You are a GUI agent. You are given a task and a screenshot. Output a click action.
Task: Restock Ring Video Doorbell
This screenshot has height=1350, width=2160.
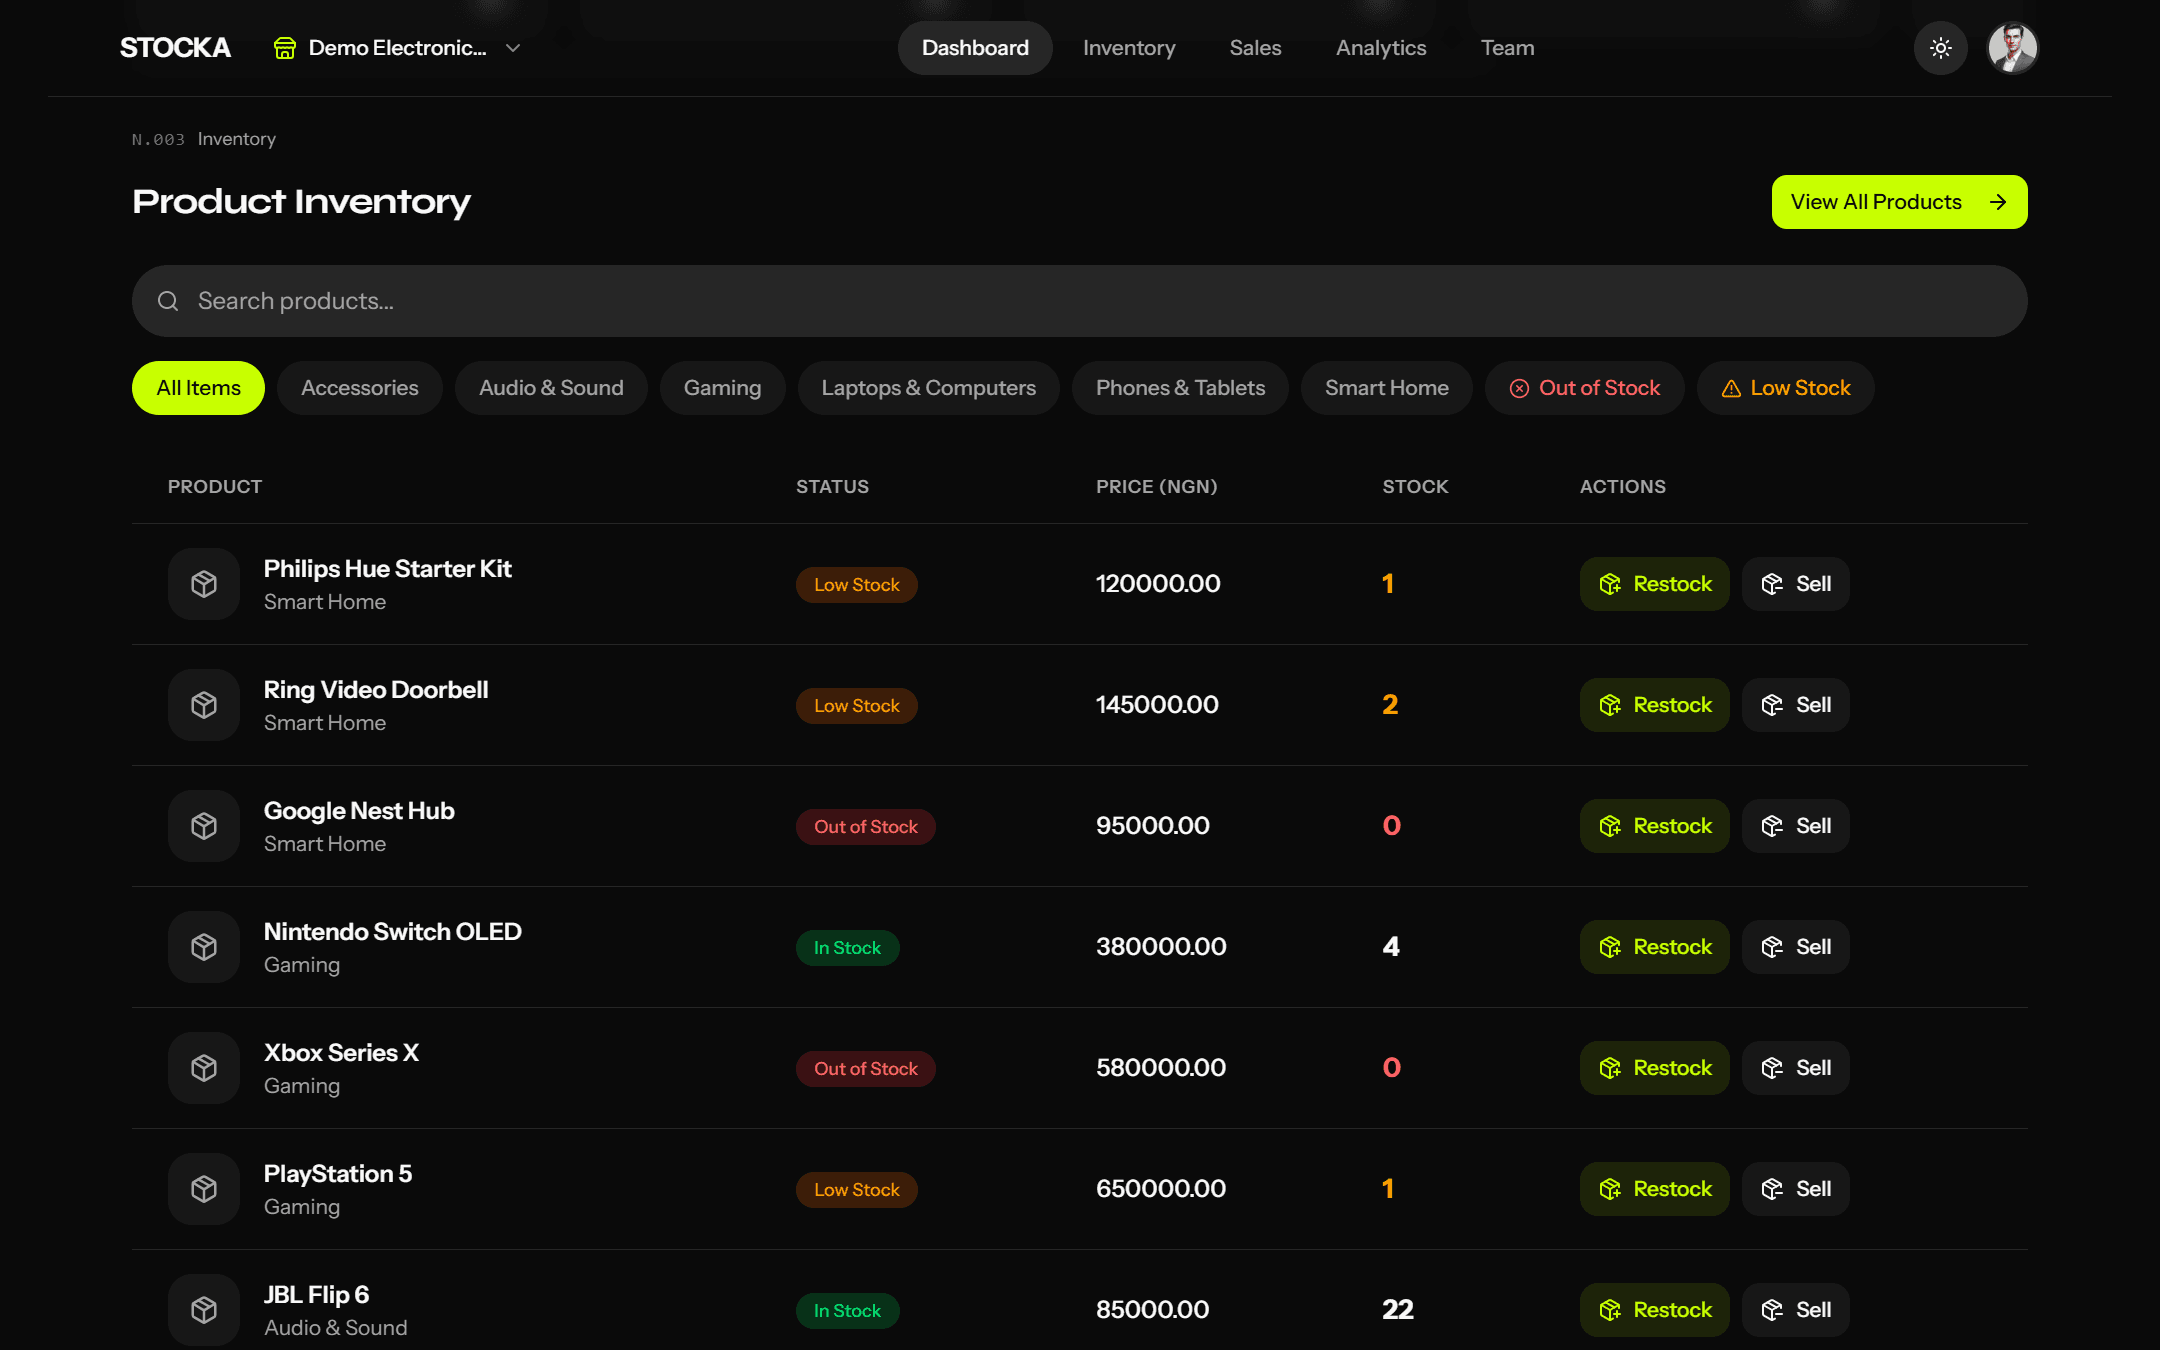tap(1655, 705)
